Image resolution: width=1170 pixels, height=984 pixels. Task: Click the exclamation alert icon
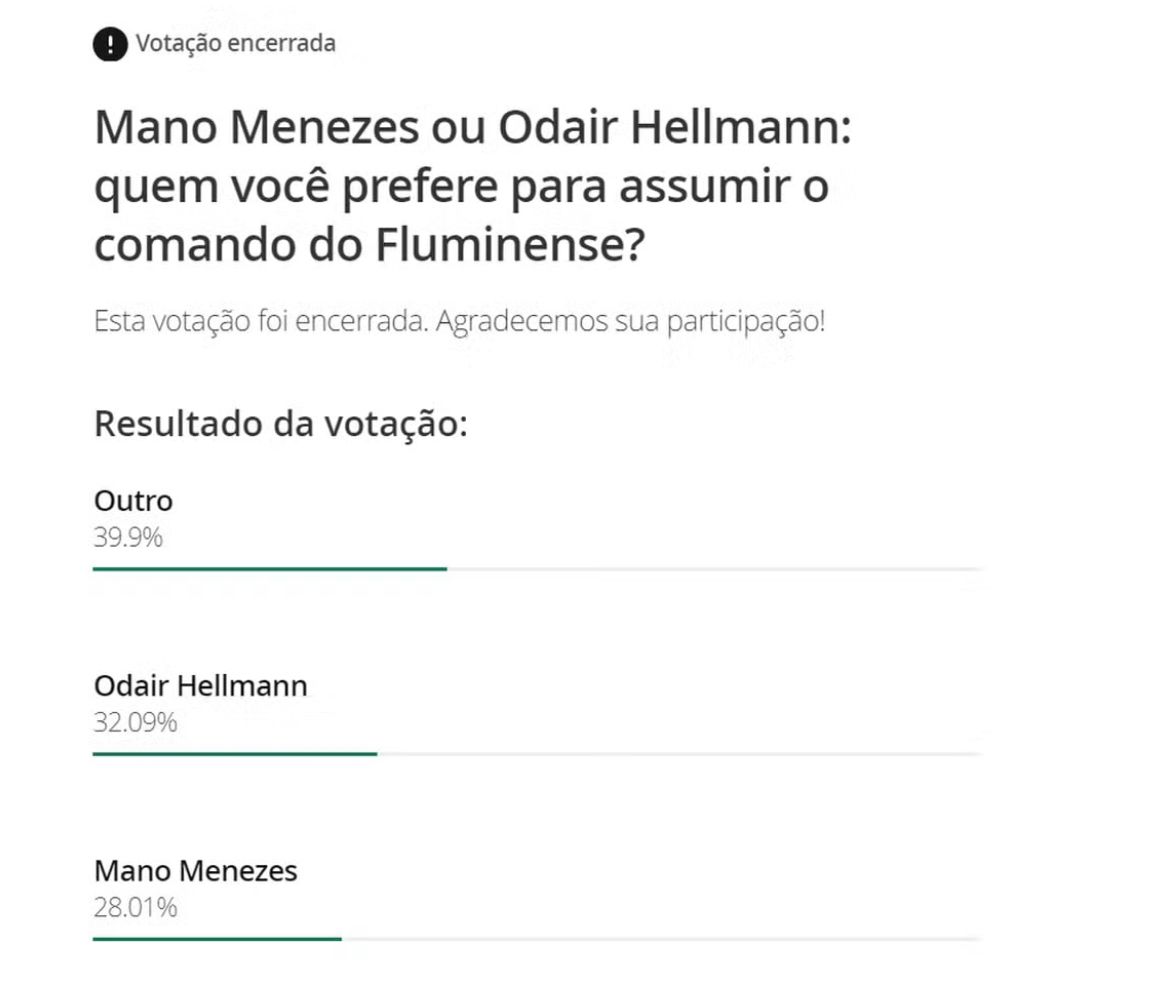(110, 44)
